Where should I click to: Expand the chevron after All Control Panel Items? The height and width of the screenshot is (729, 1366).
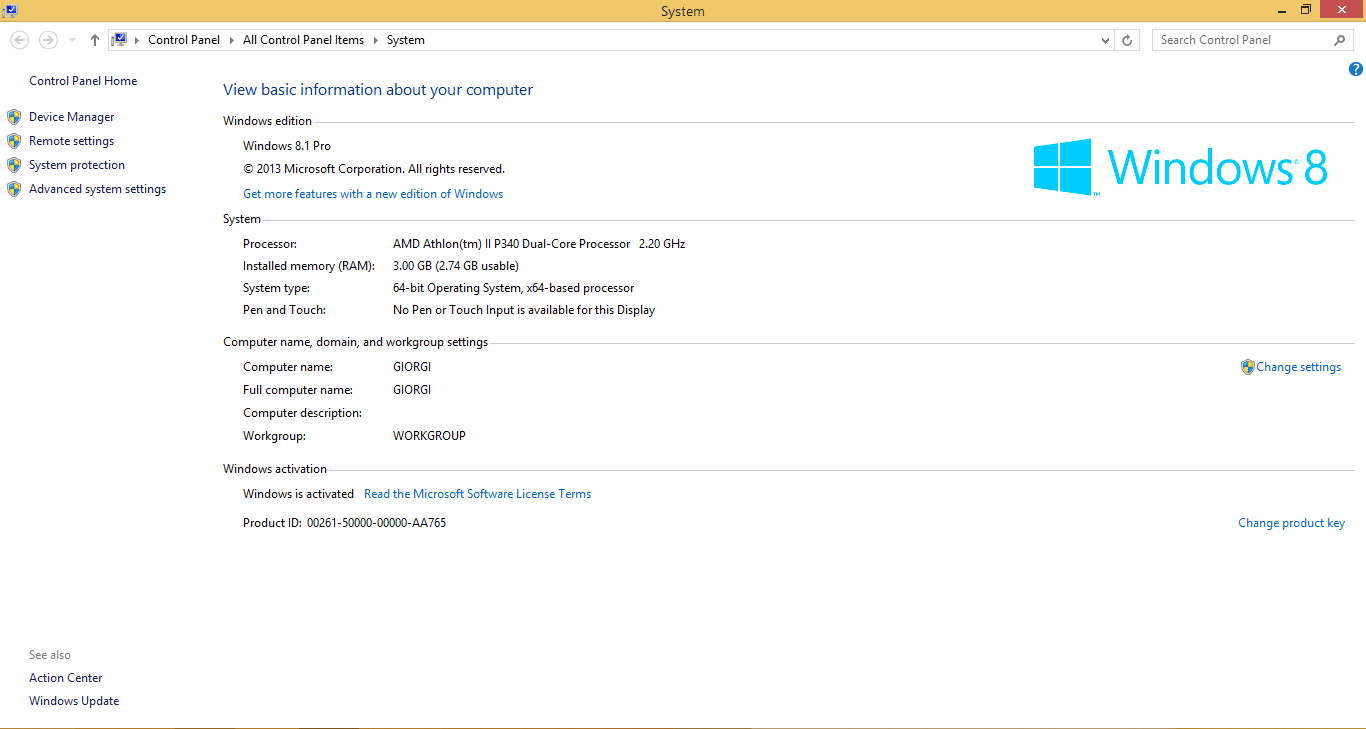[376, 40]
